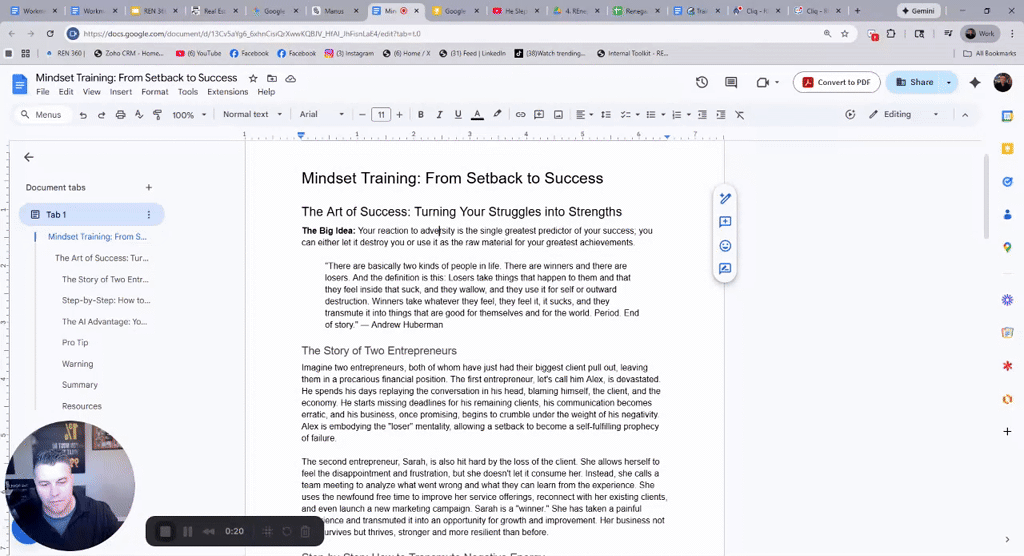1024x556 pixels.
Task: Add a comment from the toolbar
Action: click(x=539, y=115)
